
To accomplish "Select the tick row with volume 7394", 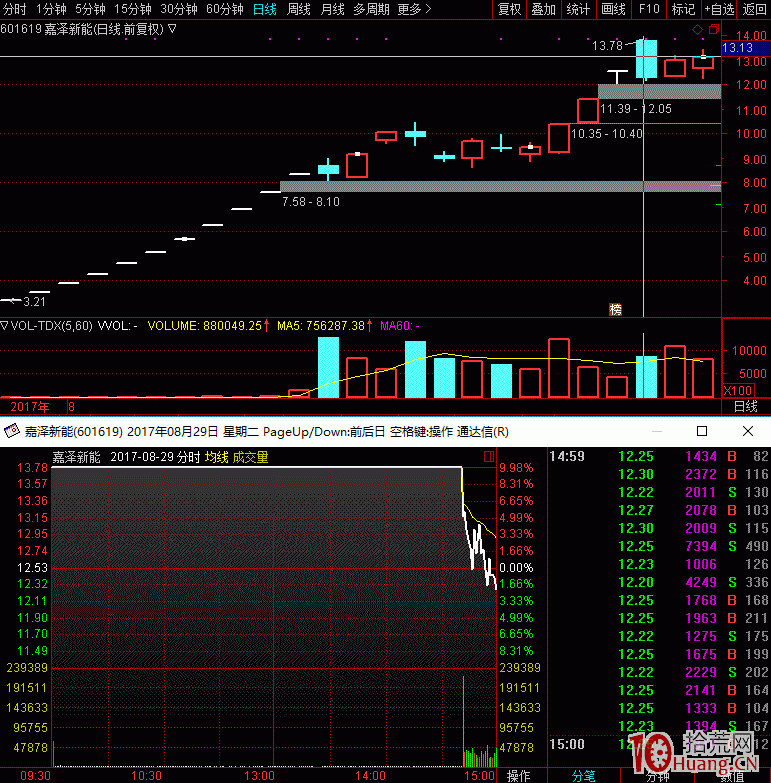I will pos(659,546).
